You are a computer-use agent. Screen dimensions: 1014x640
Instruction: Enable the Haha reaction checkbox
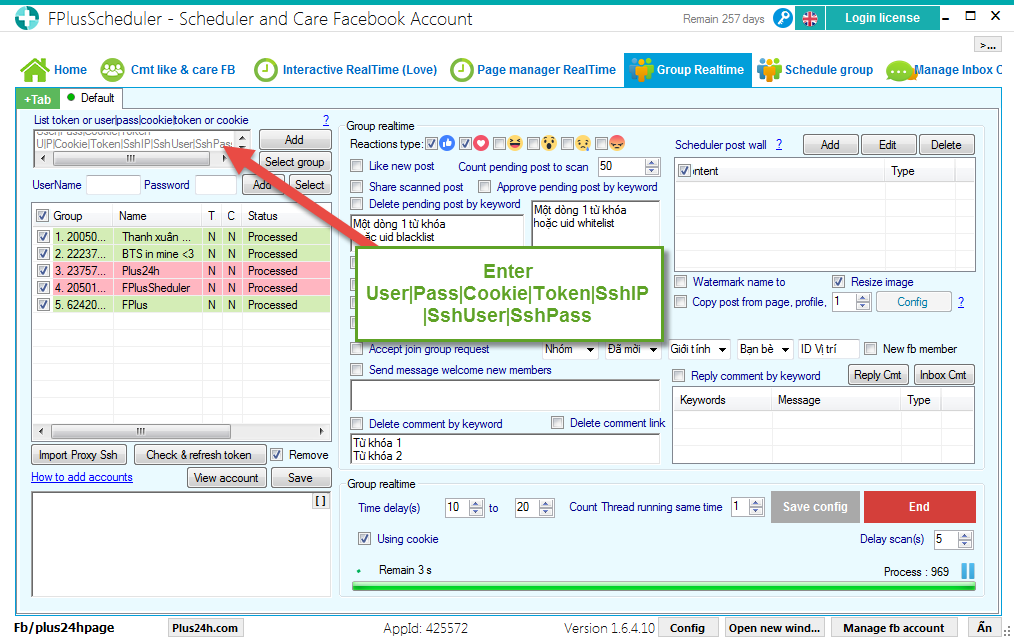point(499,144)
